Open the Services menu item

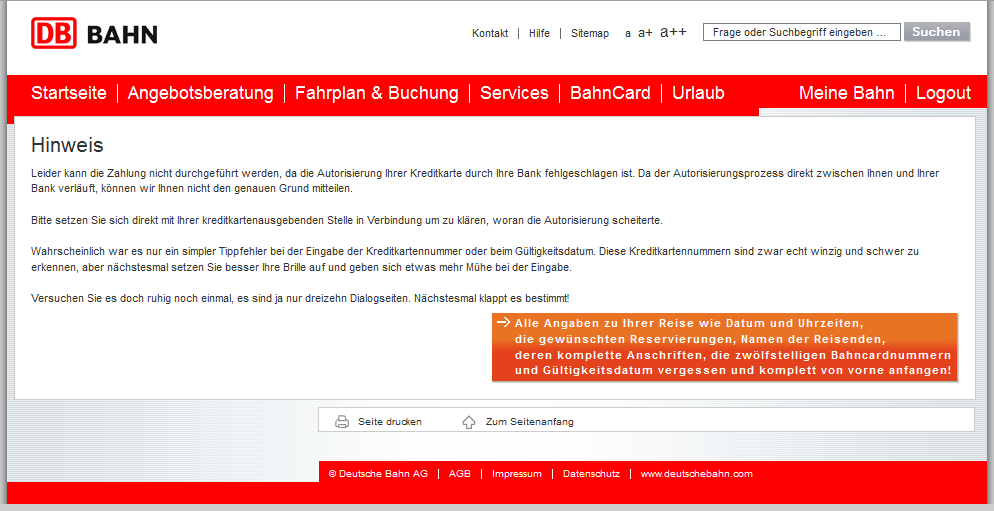(x=514, y=93)
